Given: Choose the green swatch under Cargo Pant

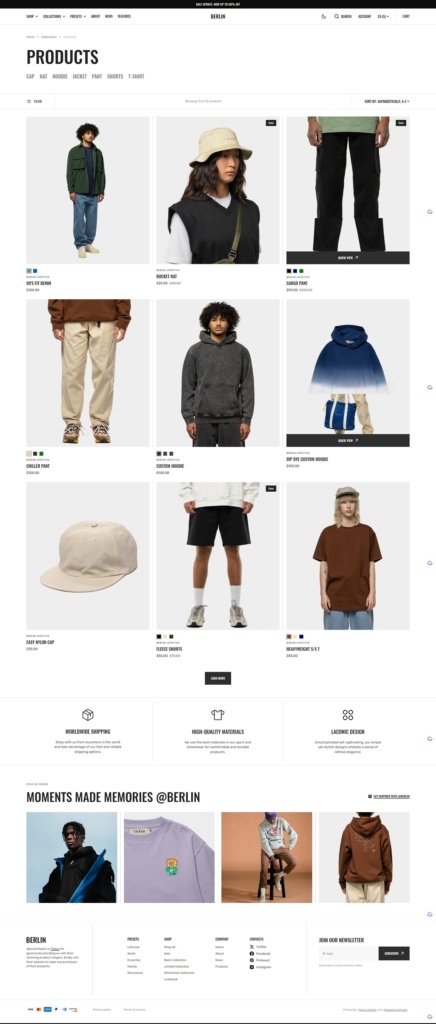Looking at the screenshot, I should tap(302, 270).
